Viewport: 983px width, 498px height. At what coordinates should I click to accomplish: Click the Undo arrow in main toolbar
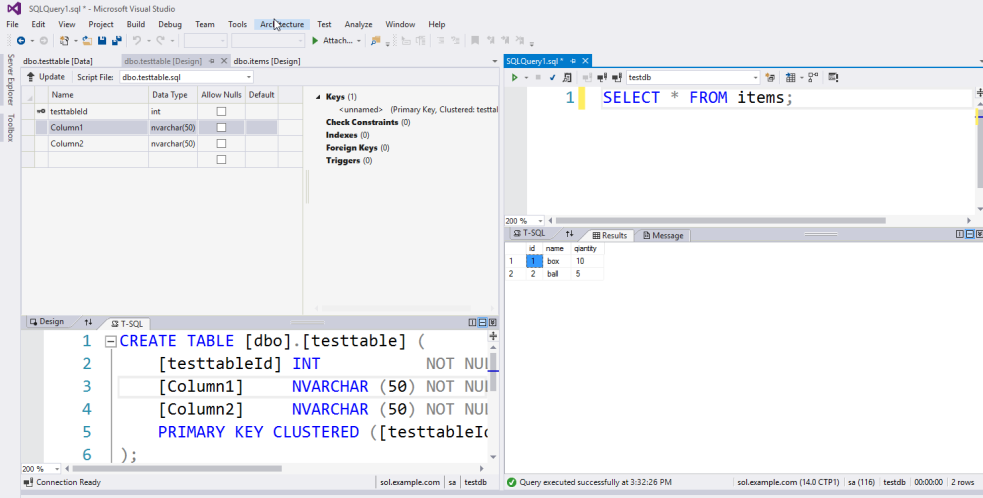(x=136, y=41)
